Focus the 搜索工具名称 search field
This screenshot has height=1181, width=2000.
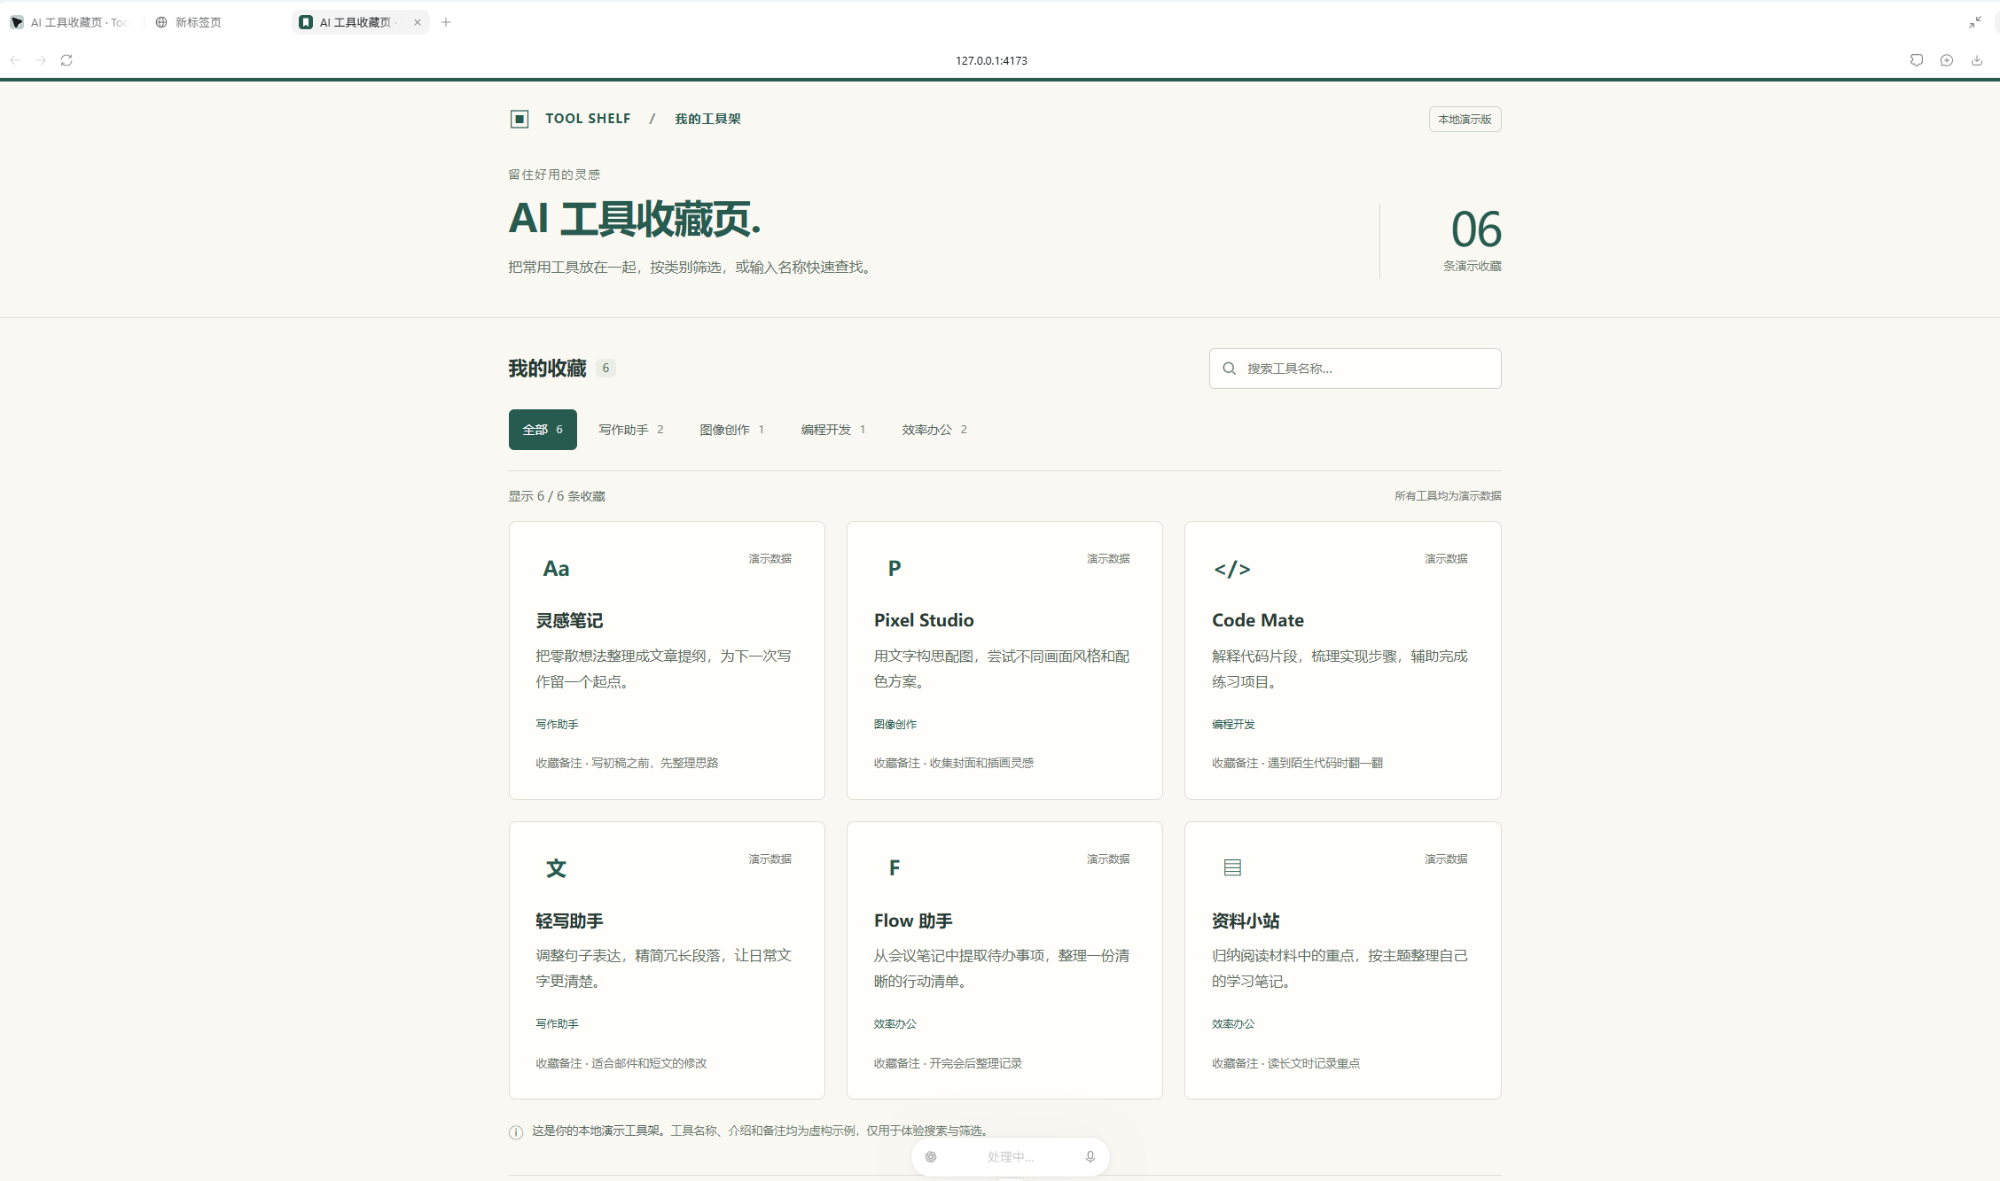(x=1355, y=369)
